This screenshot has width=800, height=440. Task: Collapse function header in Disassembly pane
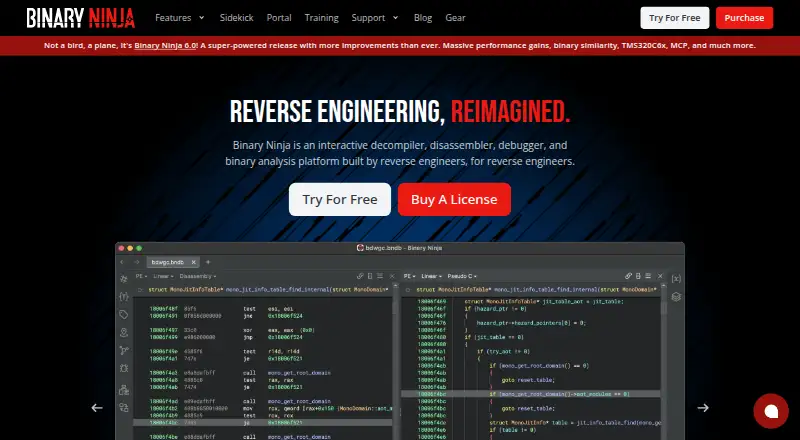point(140,290)
